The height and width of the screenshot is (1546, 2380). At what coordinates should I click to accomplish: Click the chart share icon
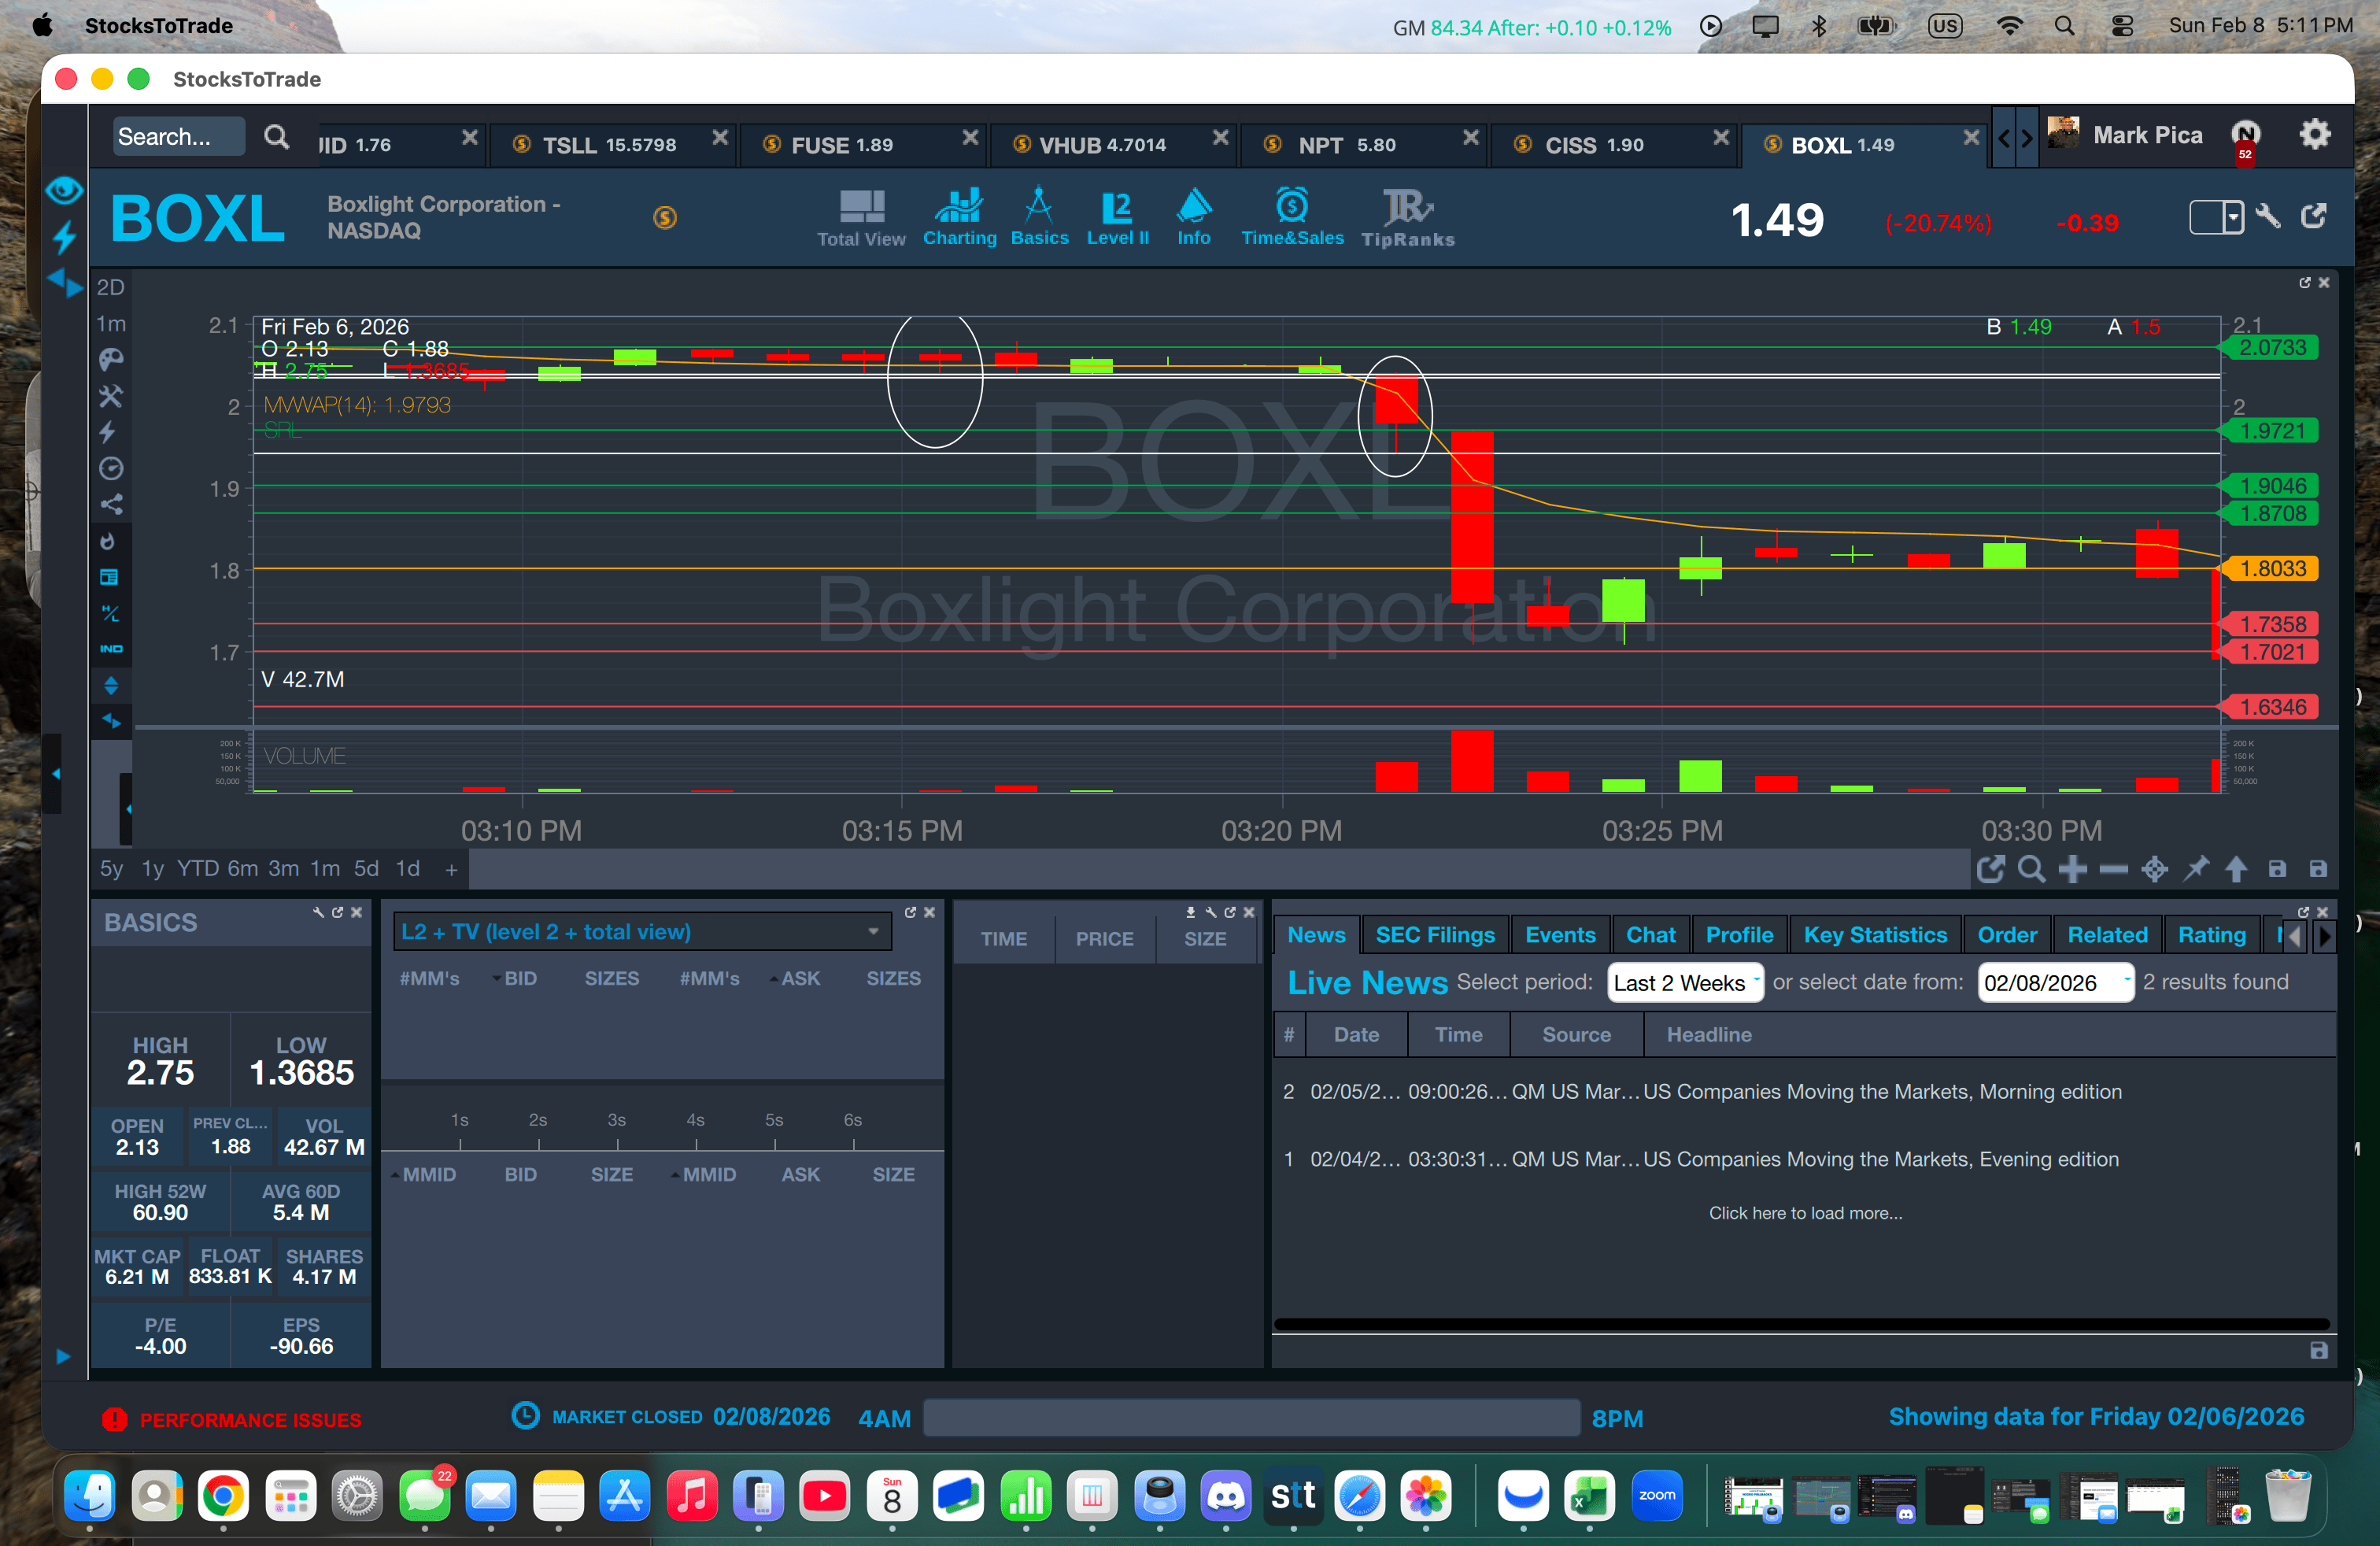point(111,504)
